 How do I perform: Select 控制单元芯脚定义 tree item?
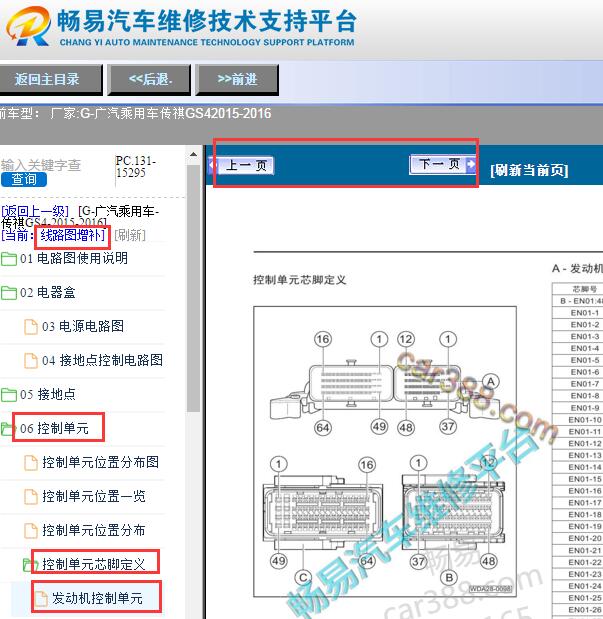coord(94,565)
